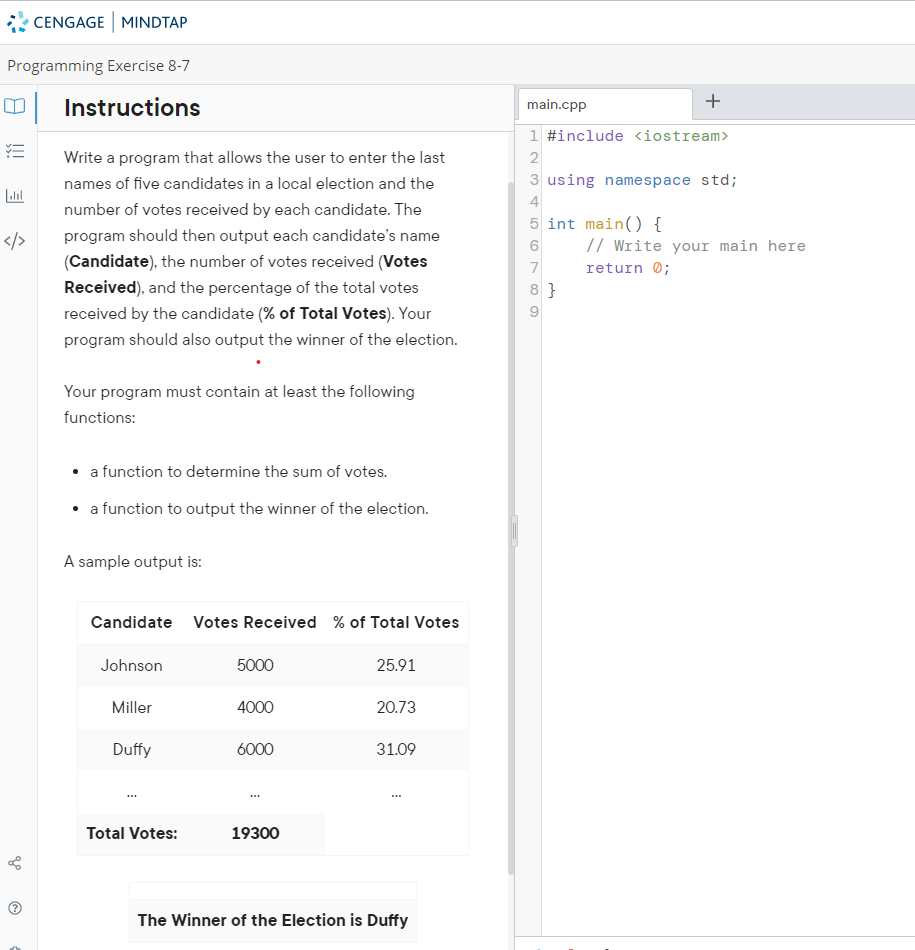The height and width of the screenshot is (950, 915).
Task: Click the 'Duffy' candidate table cell
Action: pos(131,749)
